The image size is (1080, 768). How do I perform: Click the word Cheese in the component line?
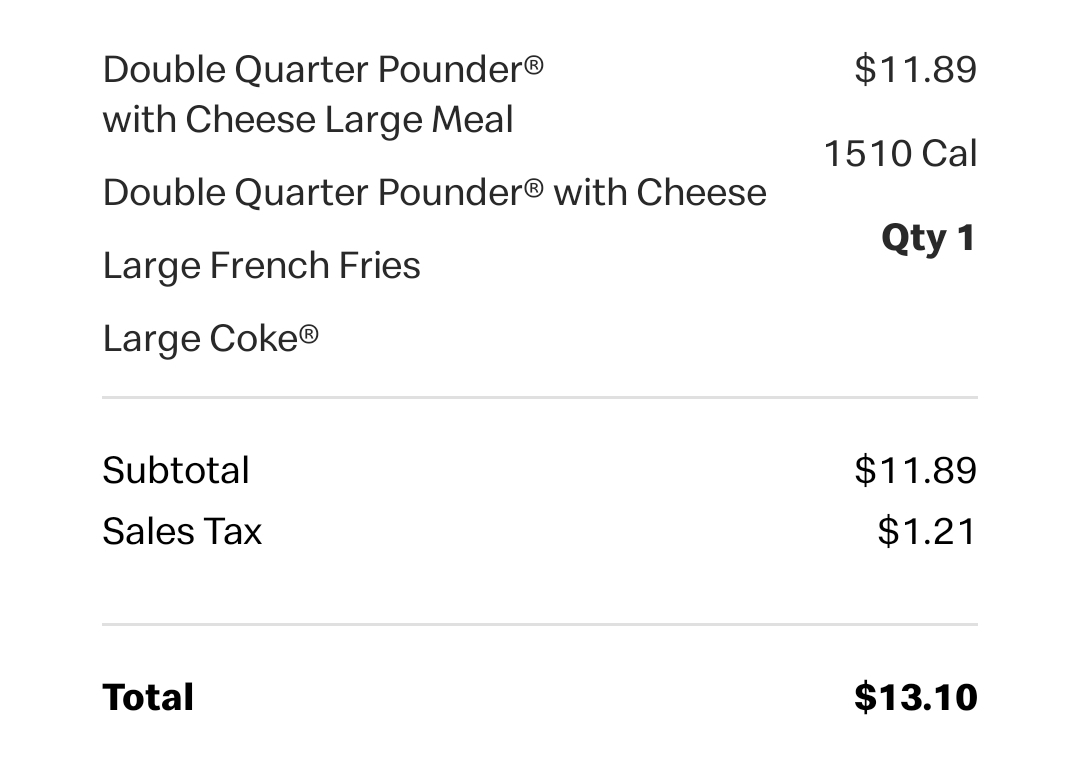click(701, 192)
